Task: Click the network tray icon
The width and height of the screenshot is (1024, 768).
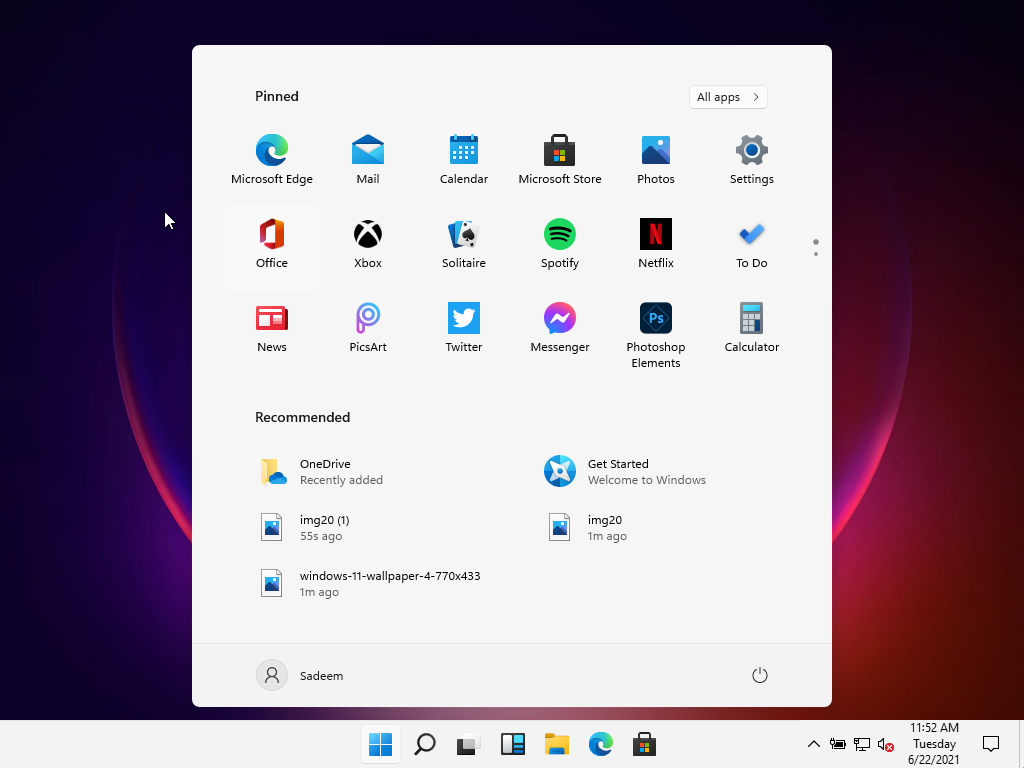Action: [x=862, y=744]
